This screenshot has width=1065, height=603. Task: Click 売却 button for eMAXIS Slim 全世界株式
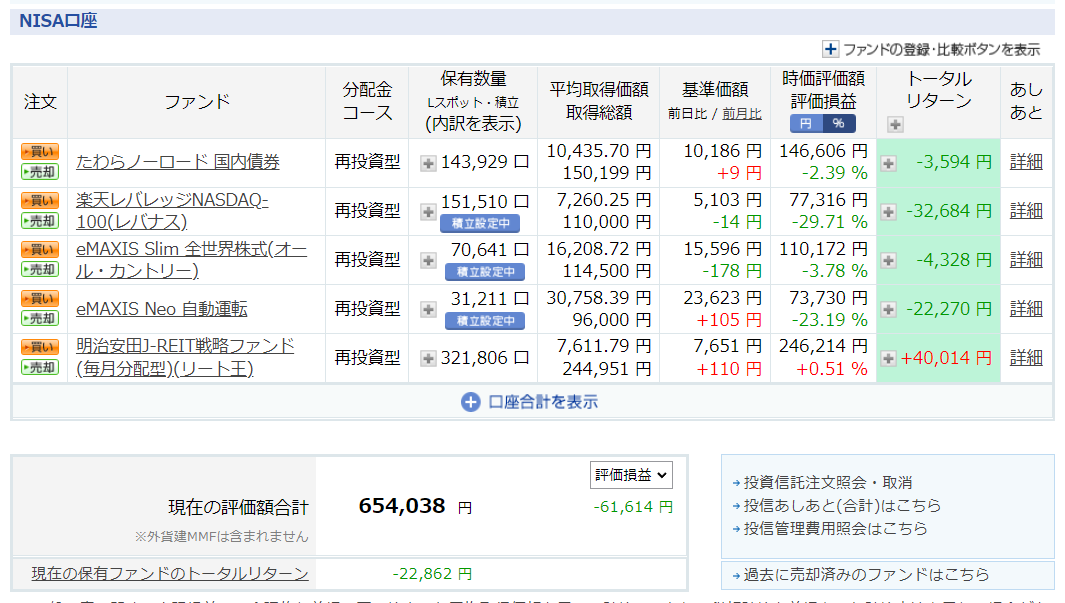[x=40, y=270]
